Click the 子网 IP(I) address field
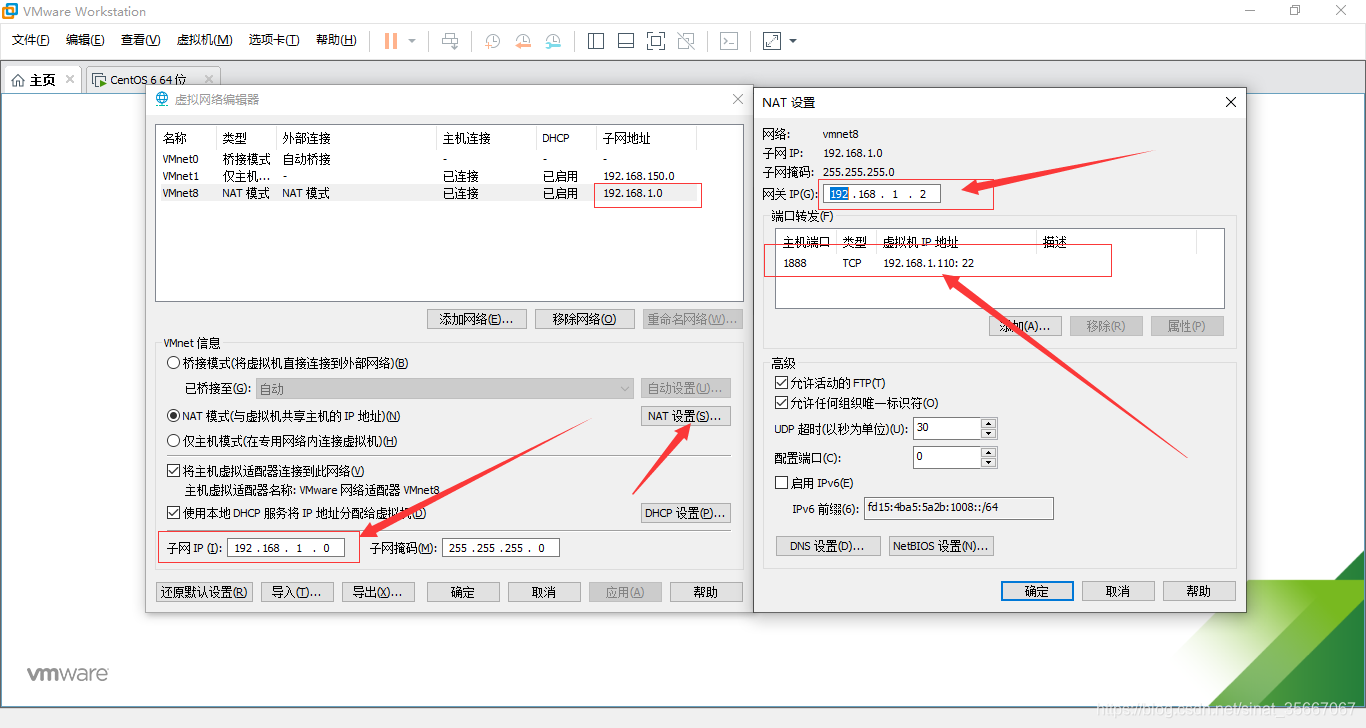This screenshot has height=728, width=1366. 286,548
